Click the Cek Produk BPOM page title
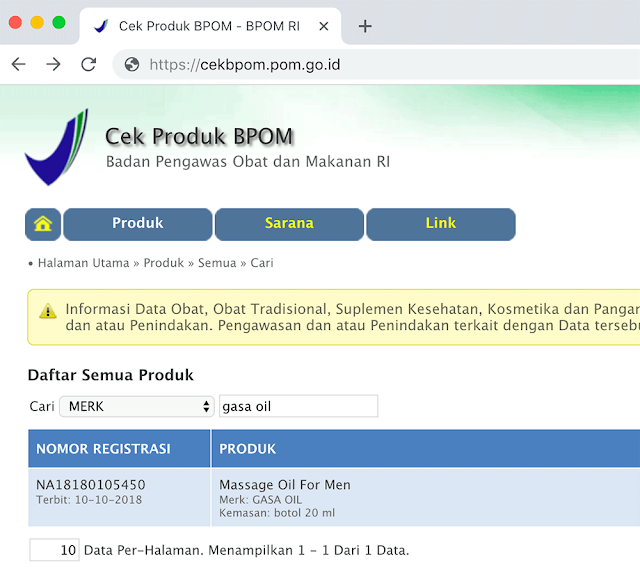Viewport: 640px width, 582px height. coord(199,136)
